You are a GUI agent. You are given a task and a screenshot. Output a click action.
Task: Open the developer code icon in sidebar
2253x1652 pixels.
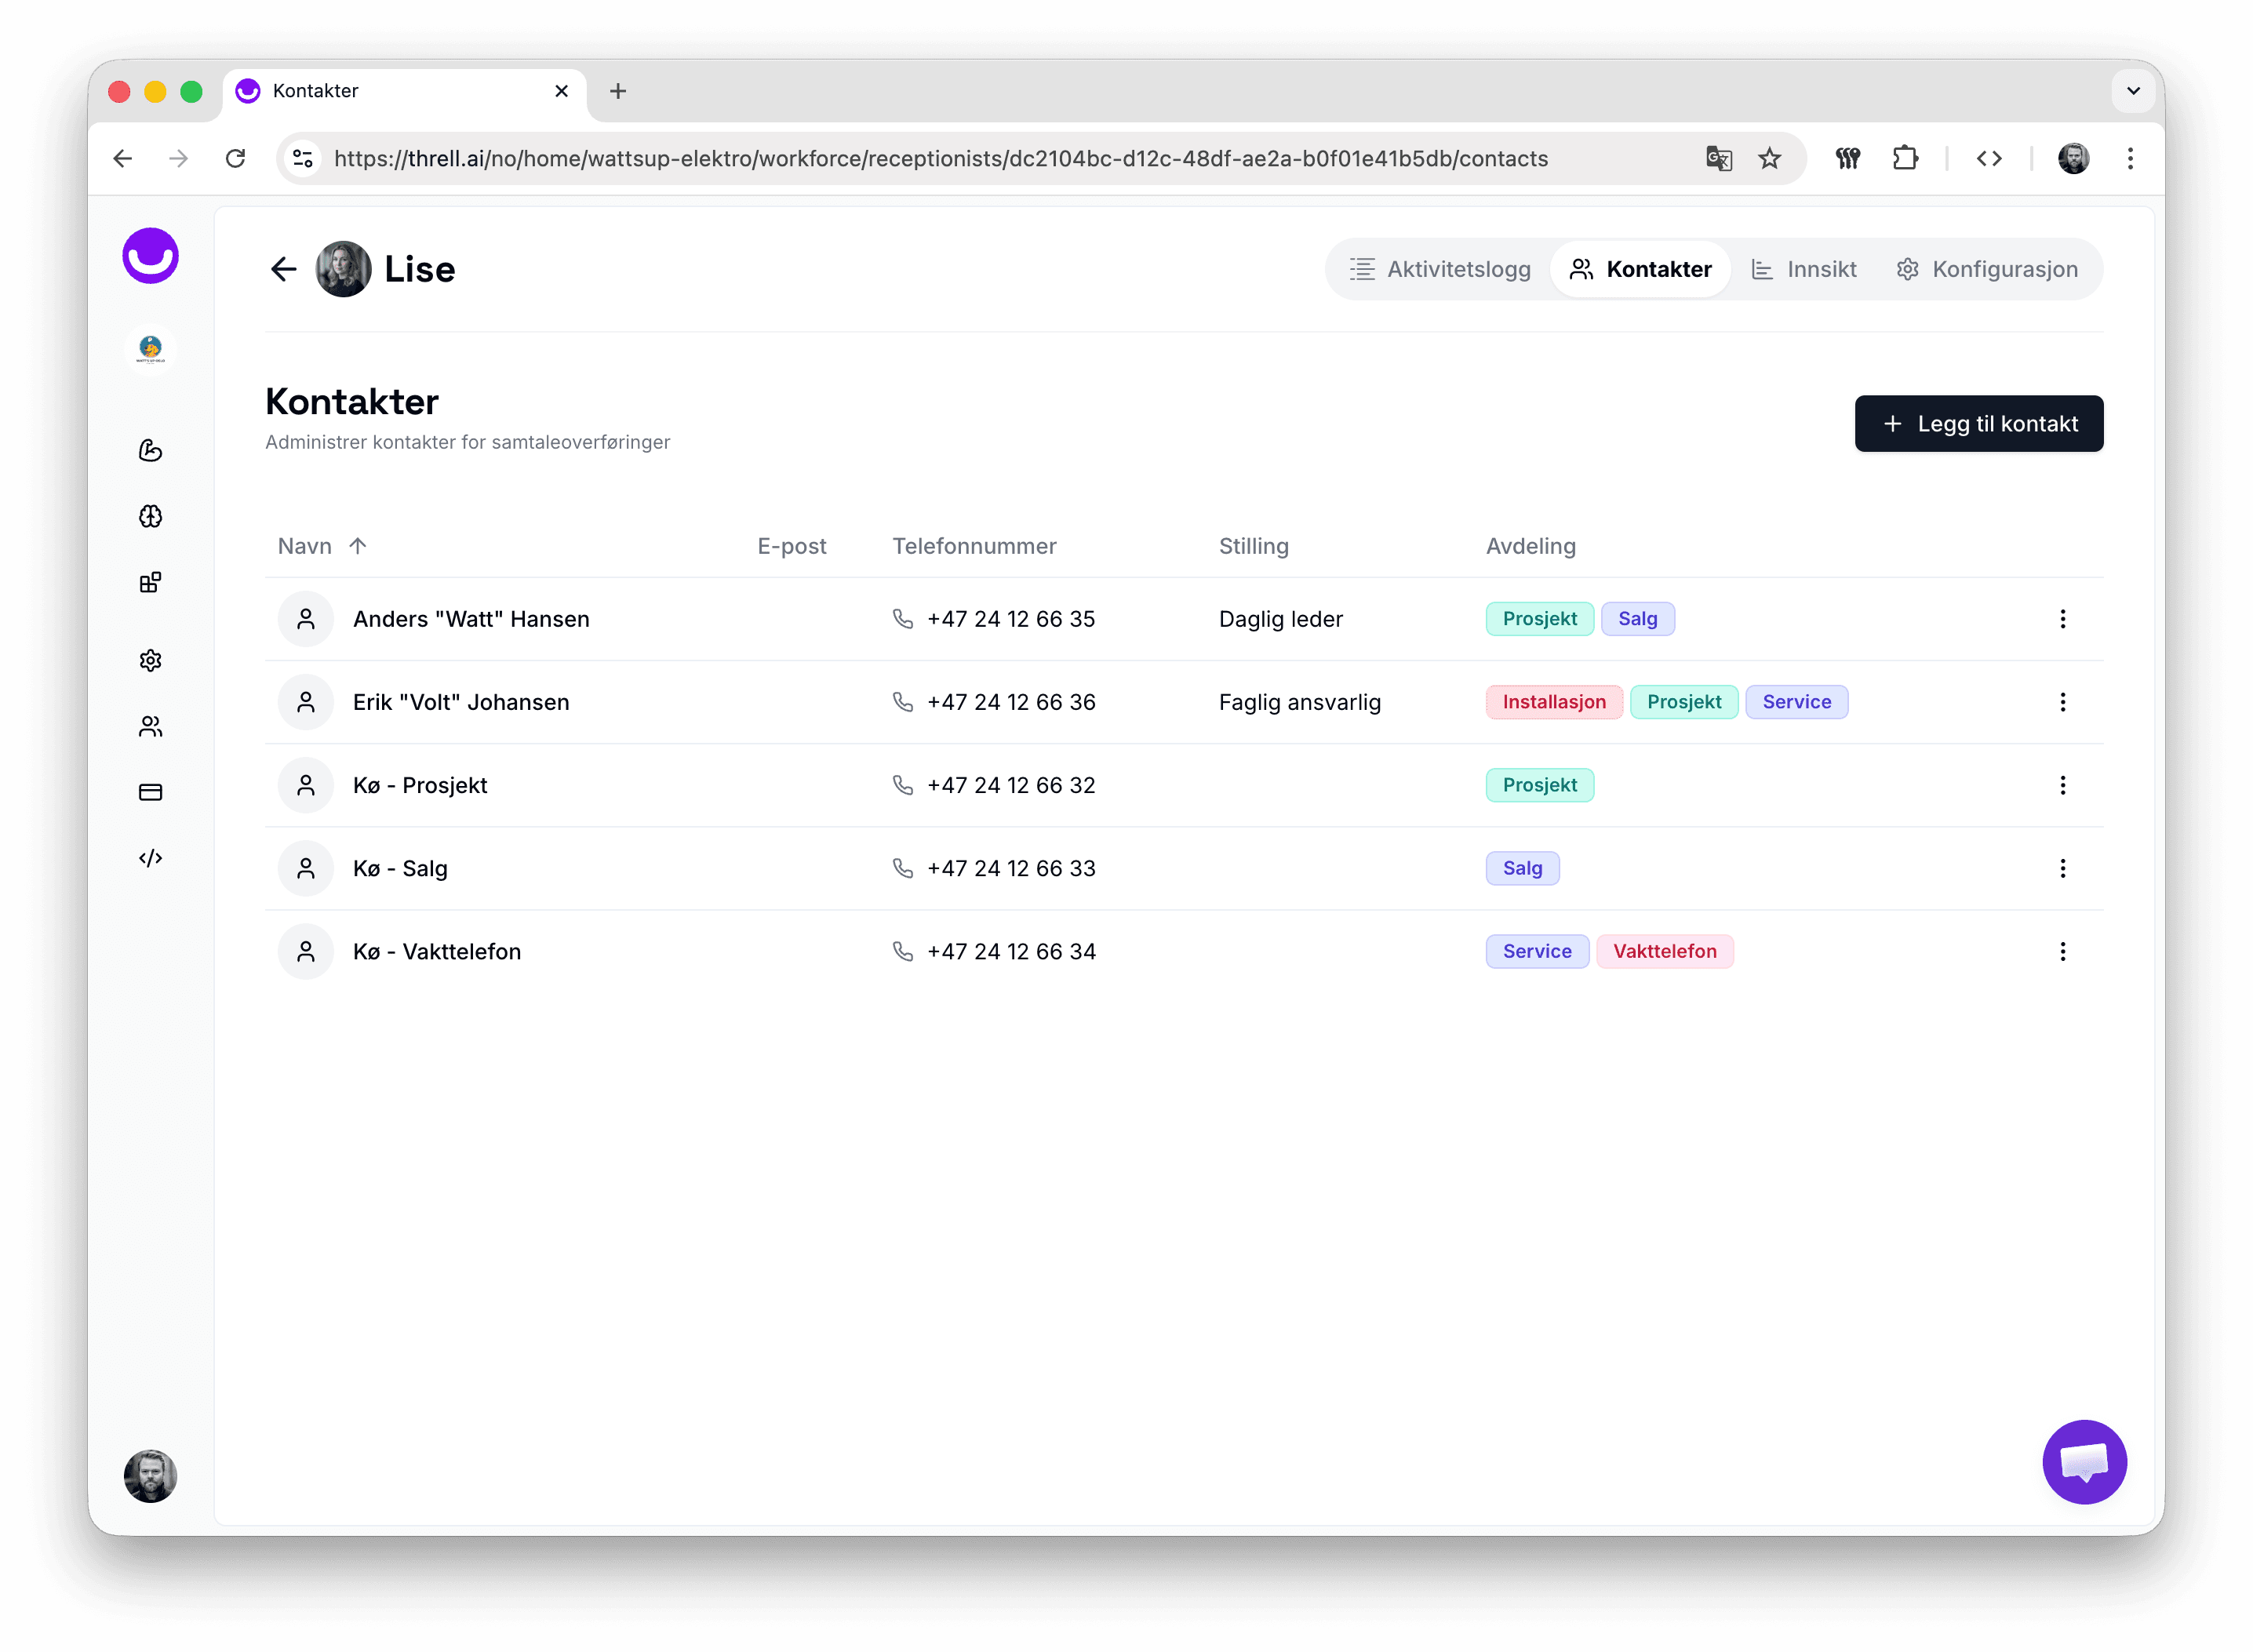pos(150,858)
